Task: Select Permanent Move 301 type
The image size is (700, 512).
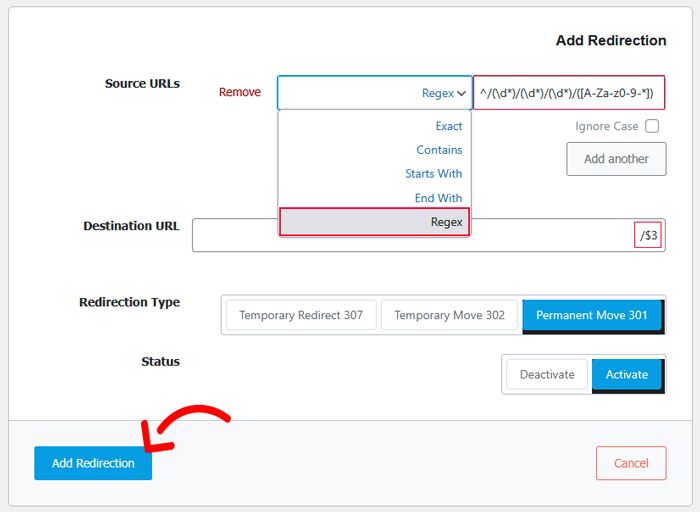Action: (592, 315)
